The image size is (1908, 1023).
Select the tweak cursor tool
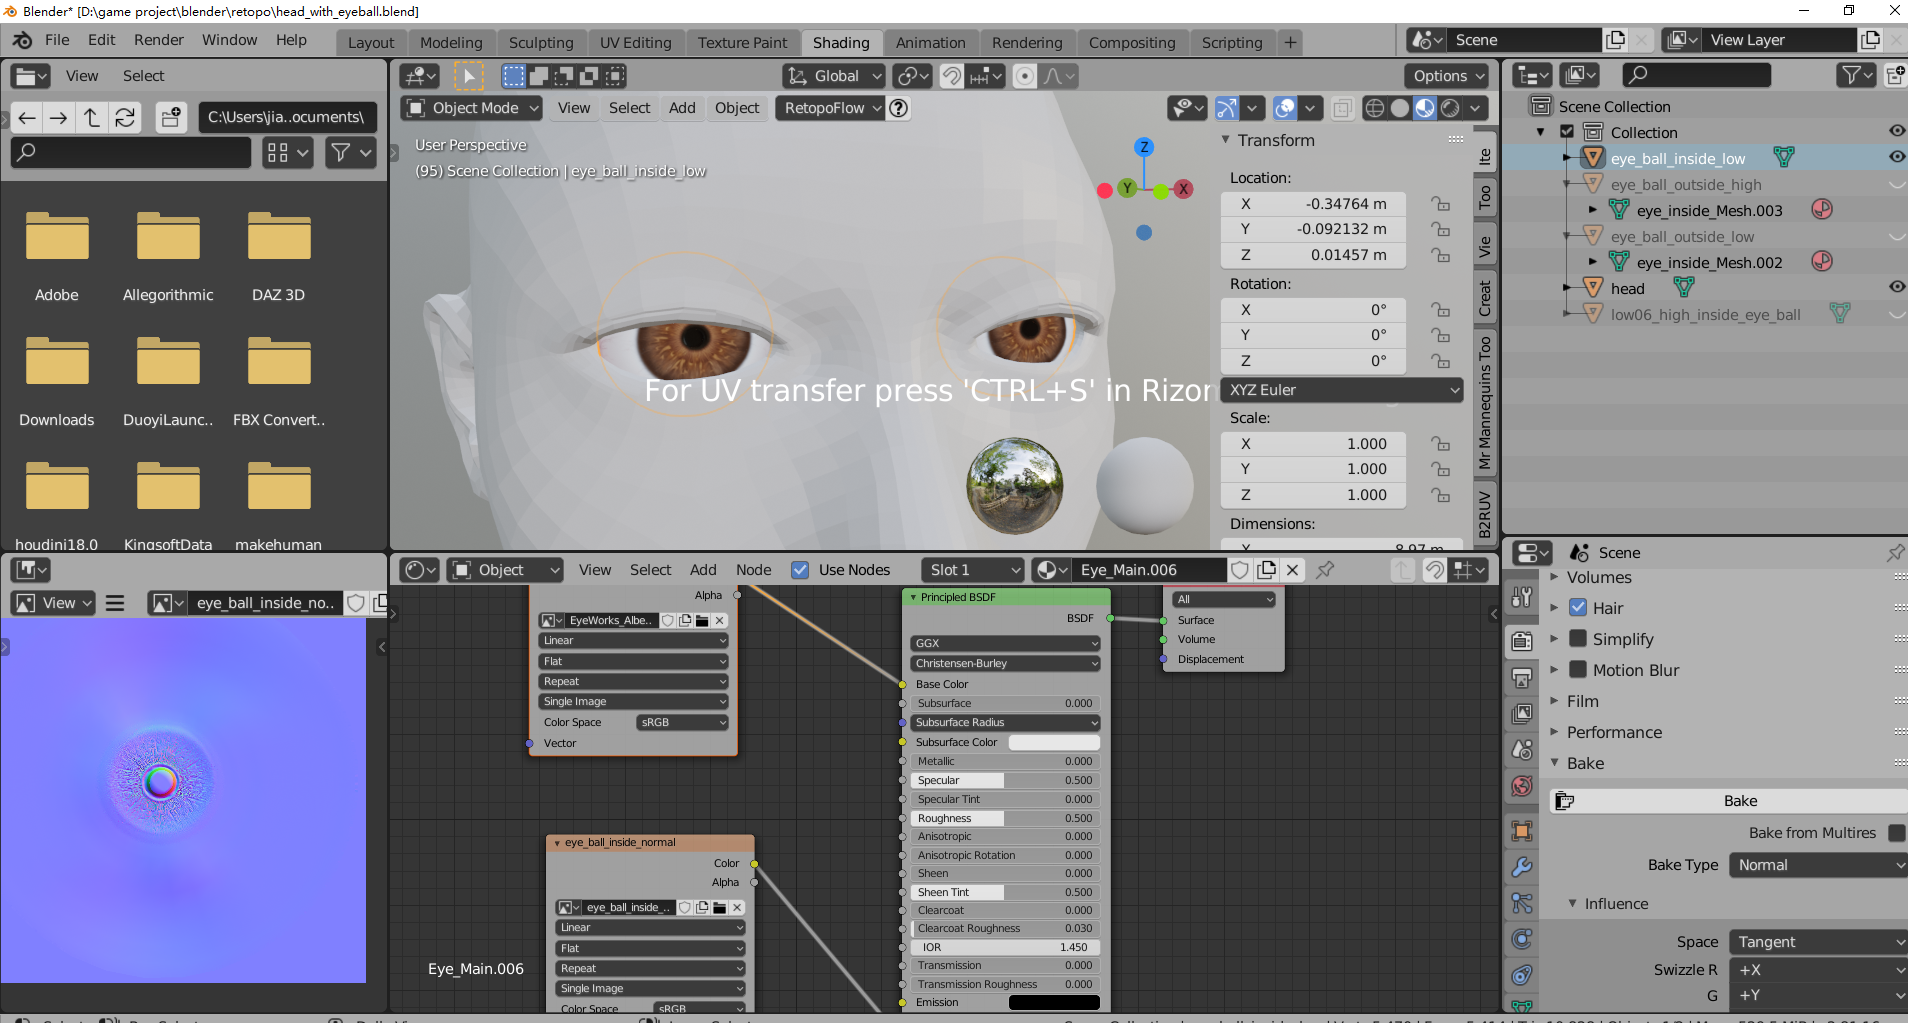468,76
